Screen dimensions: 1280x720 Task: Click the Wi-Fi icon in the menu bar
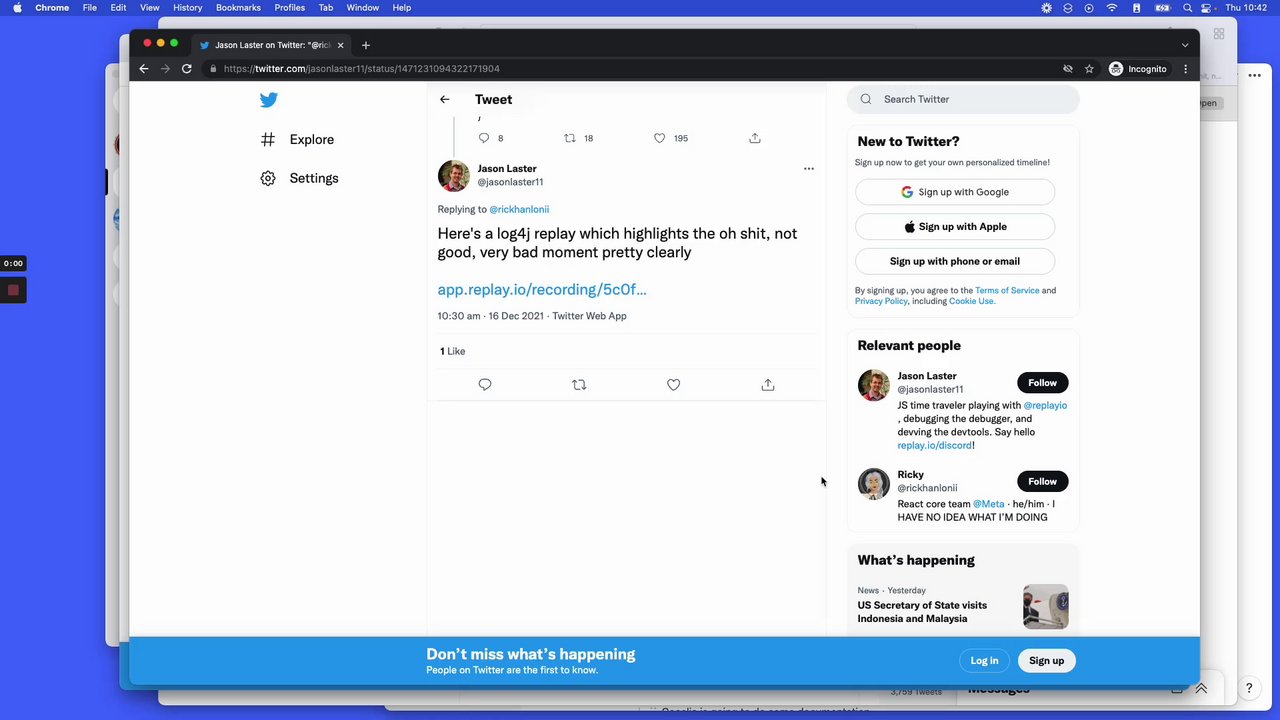[1112, 7]
